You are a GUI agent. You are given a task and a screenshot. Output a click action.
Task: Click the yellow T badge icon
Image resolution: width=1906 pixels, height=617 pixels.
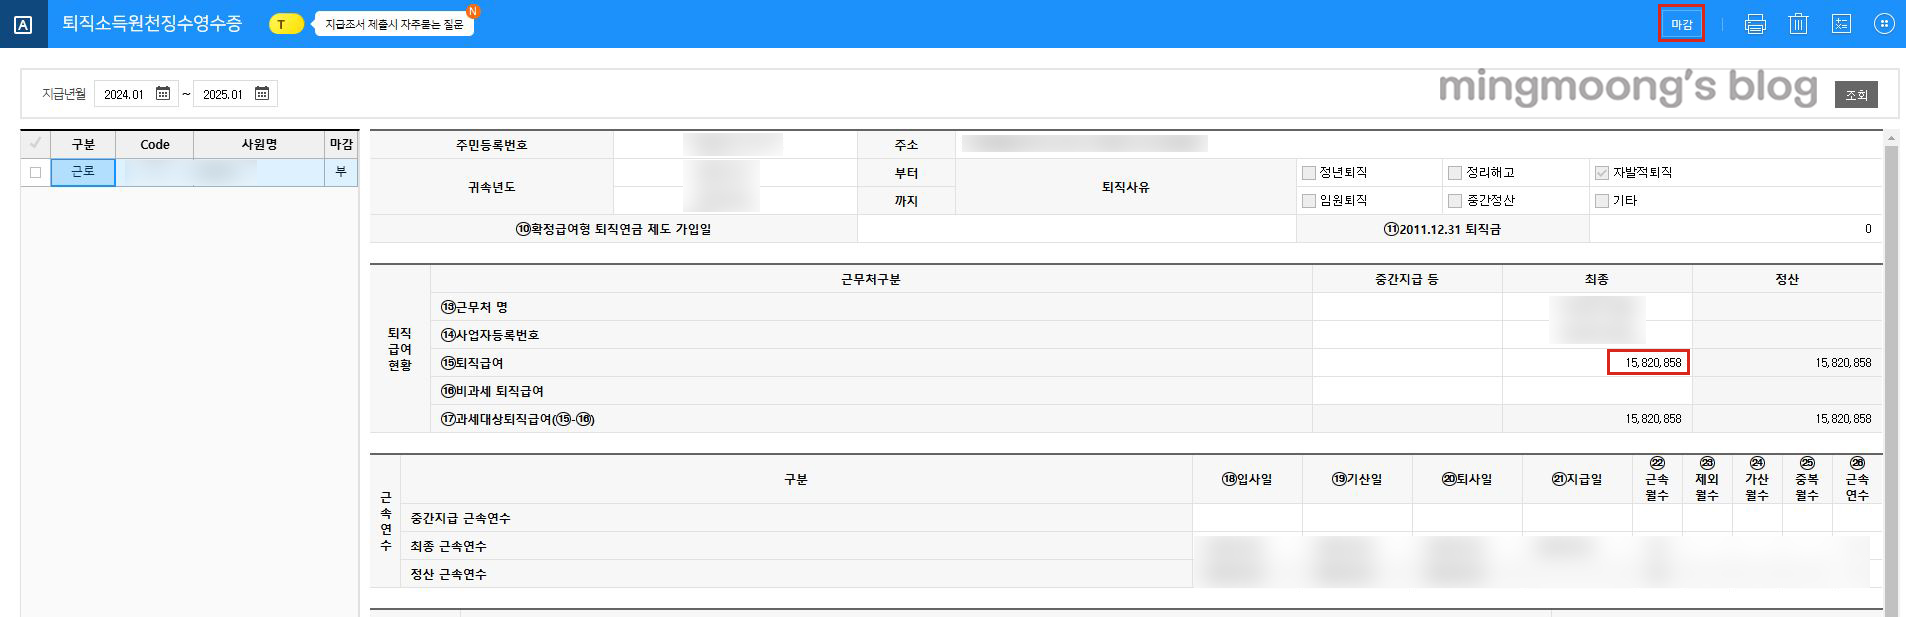click(286, 24)
